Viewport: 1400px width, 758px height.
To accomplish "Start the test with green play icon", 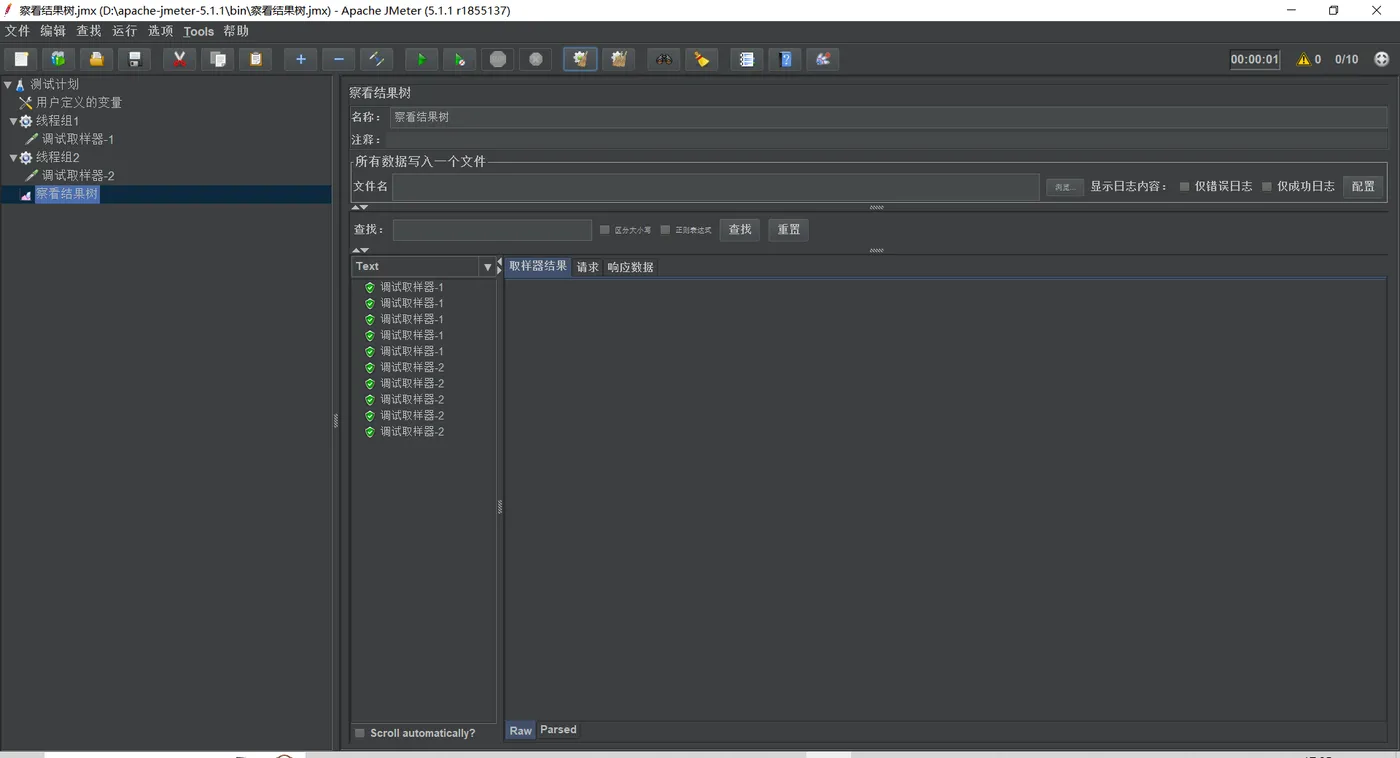I will click(422, 59).
